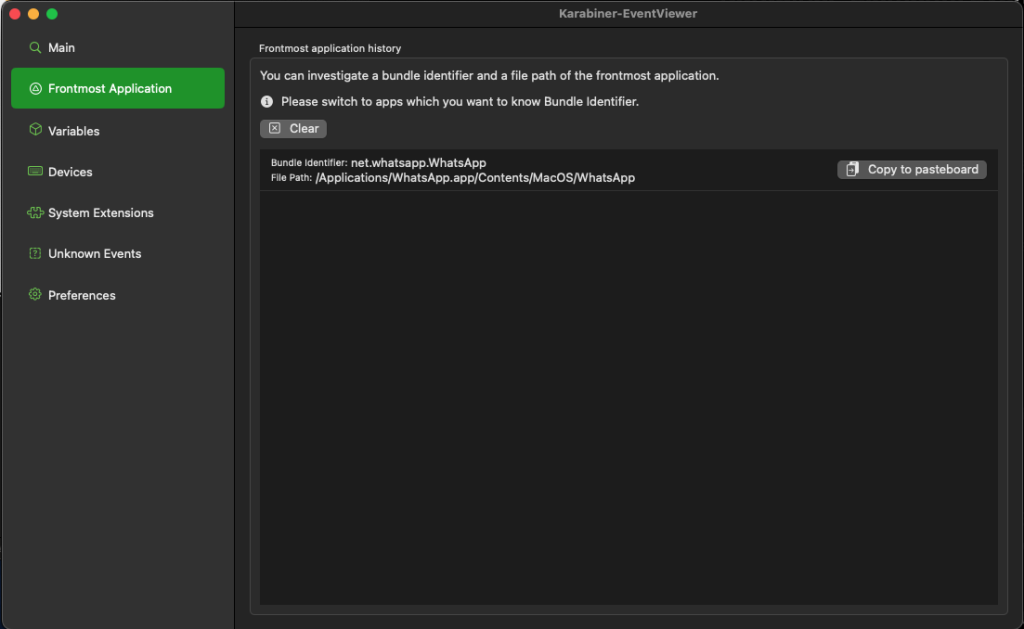Open the Variables section
Screen dimensions: 1024x629
(74, 131)
